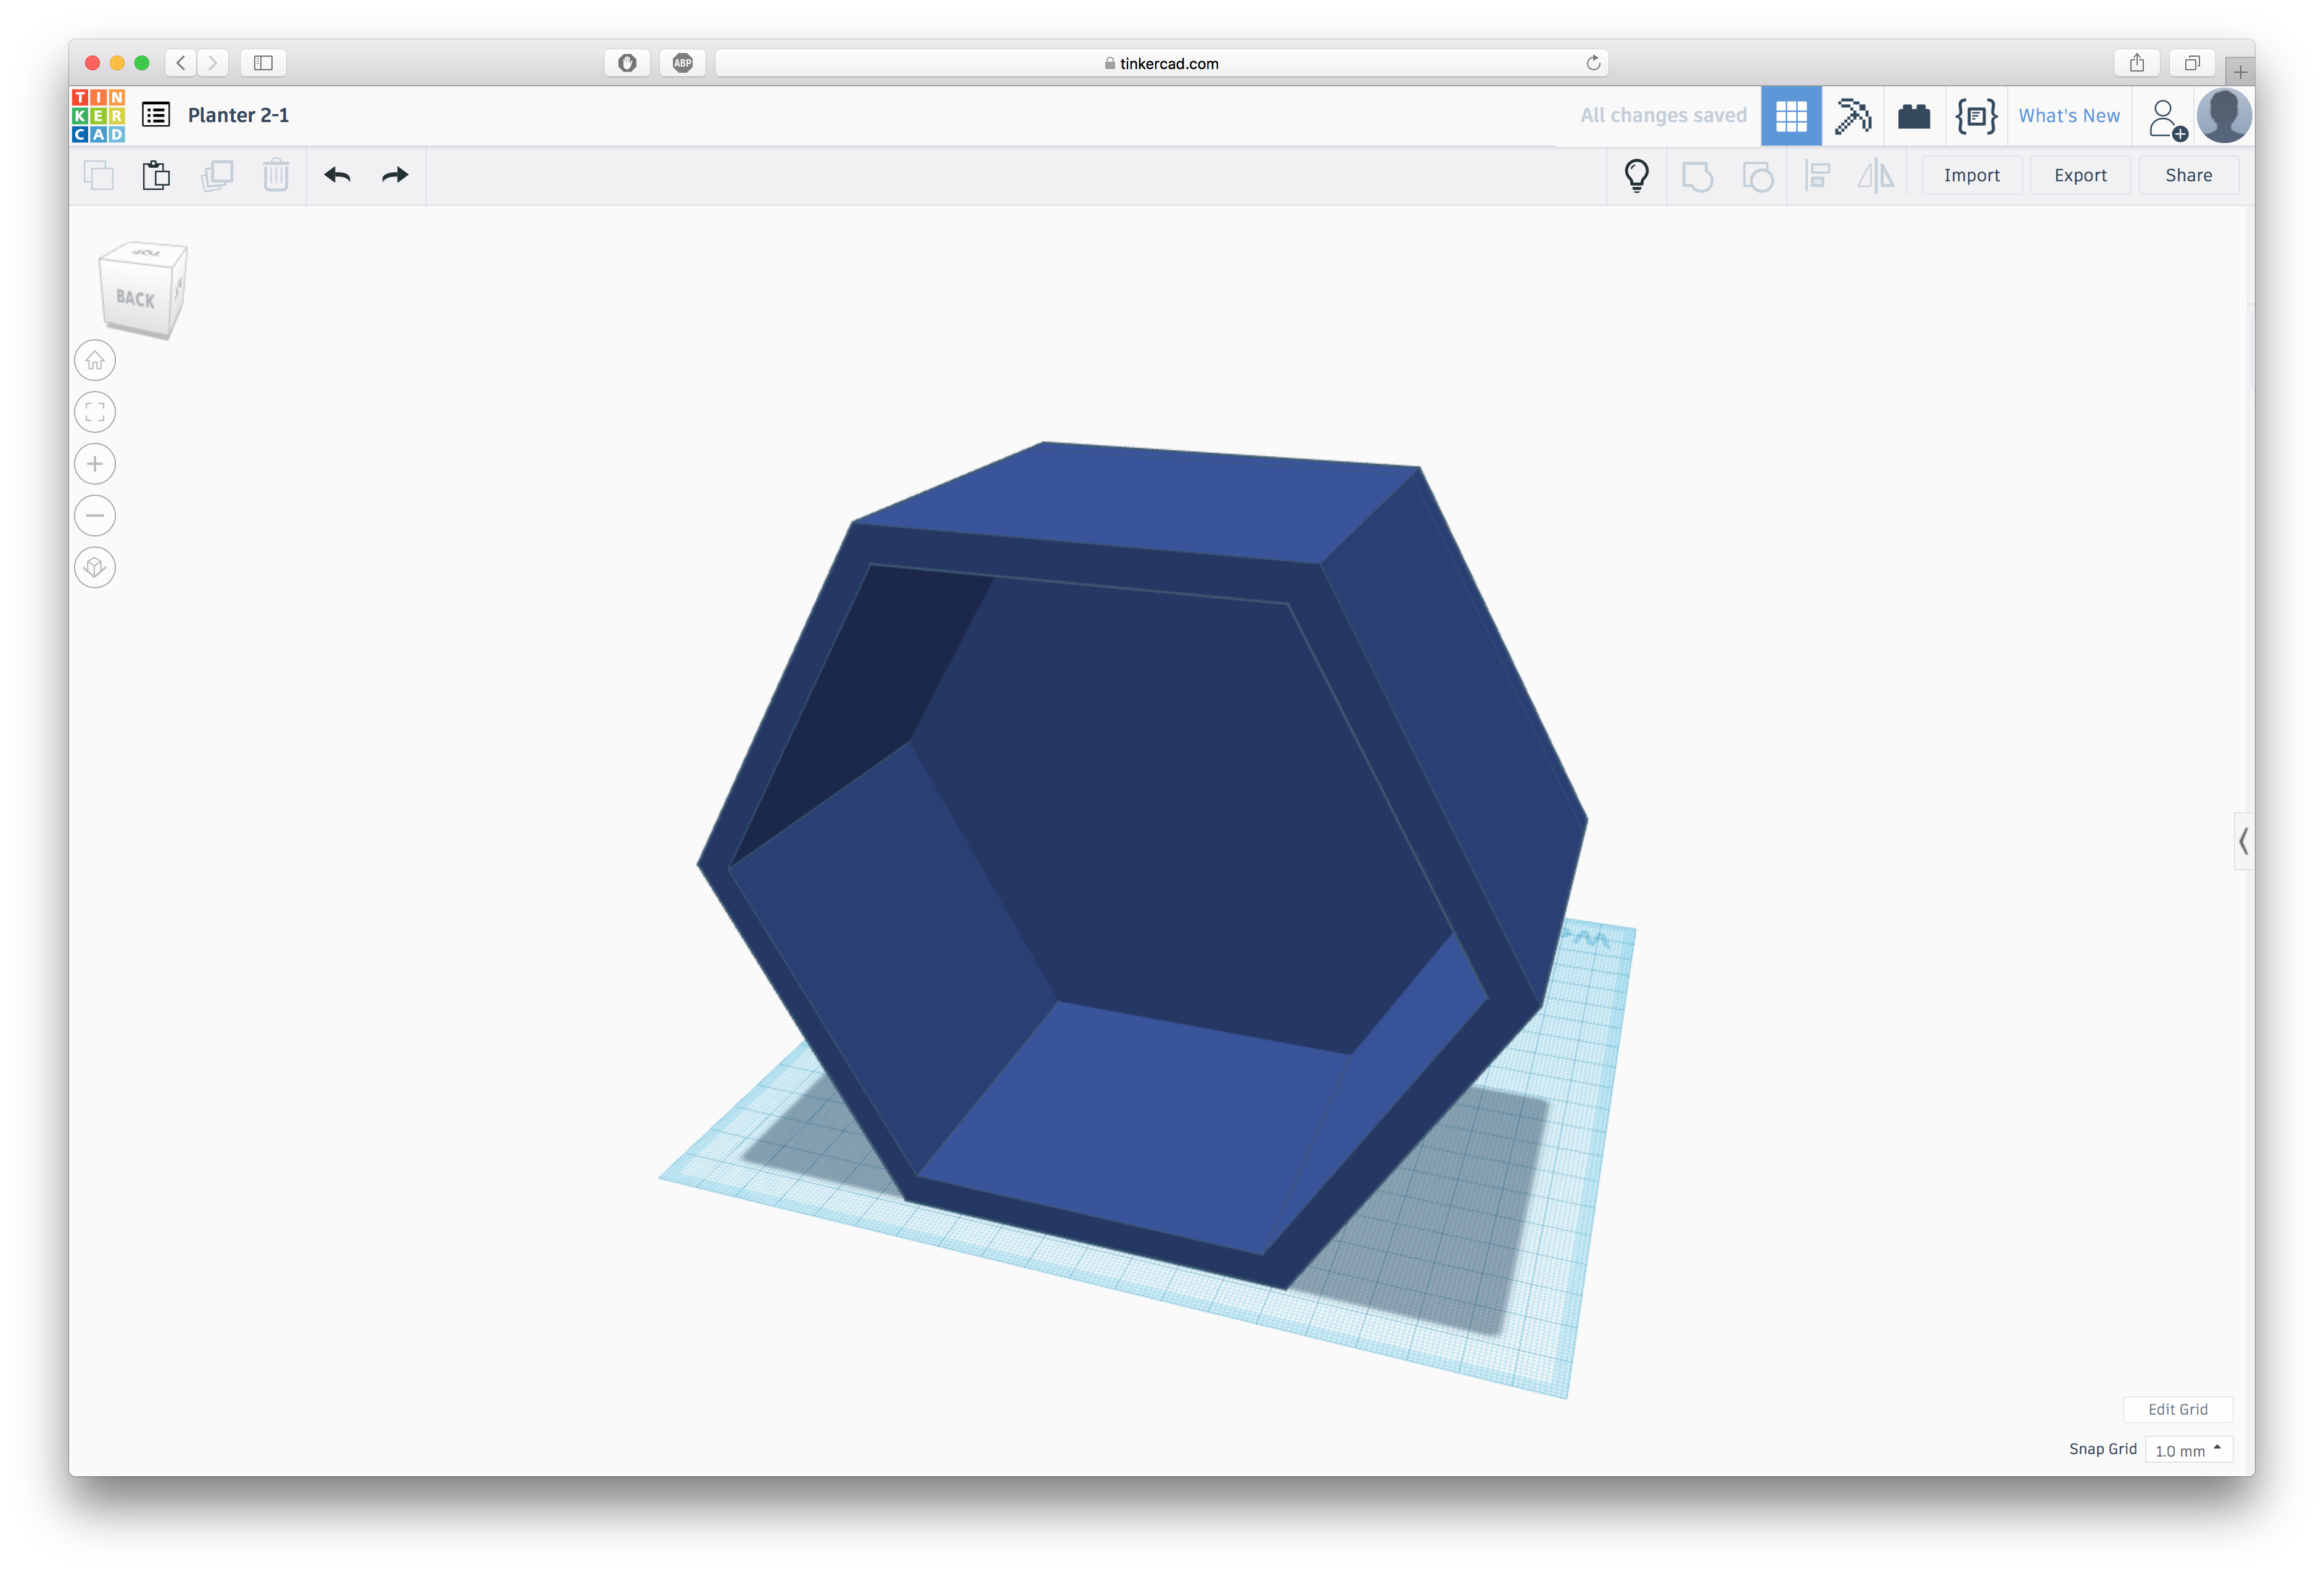Open the user profile avatar
Image resolution: width=2324 pixels, height=1575 pixels.
tap(2223, 116)
